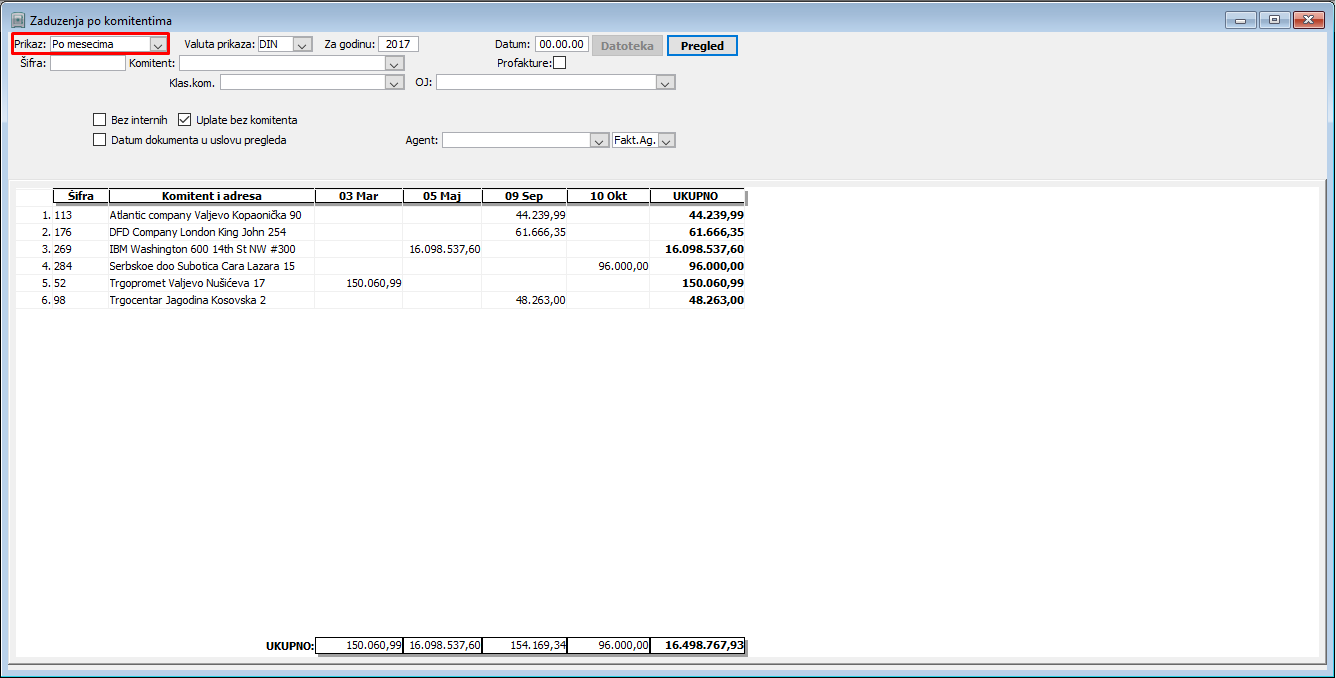
Task: Uncheck Uplate bez komitenta
Action: tap(184, 120)
